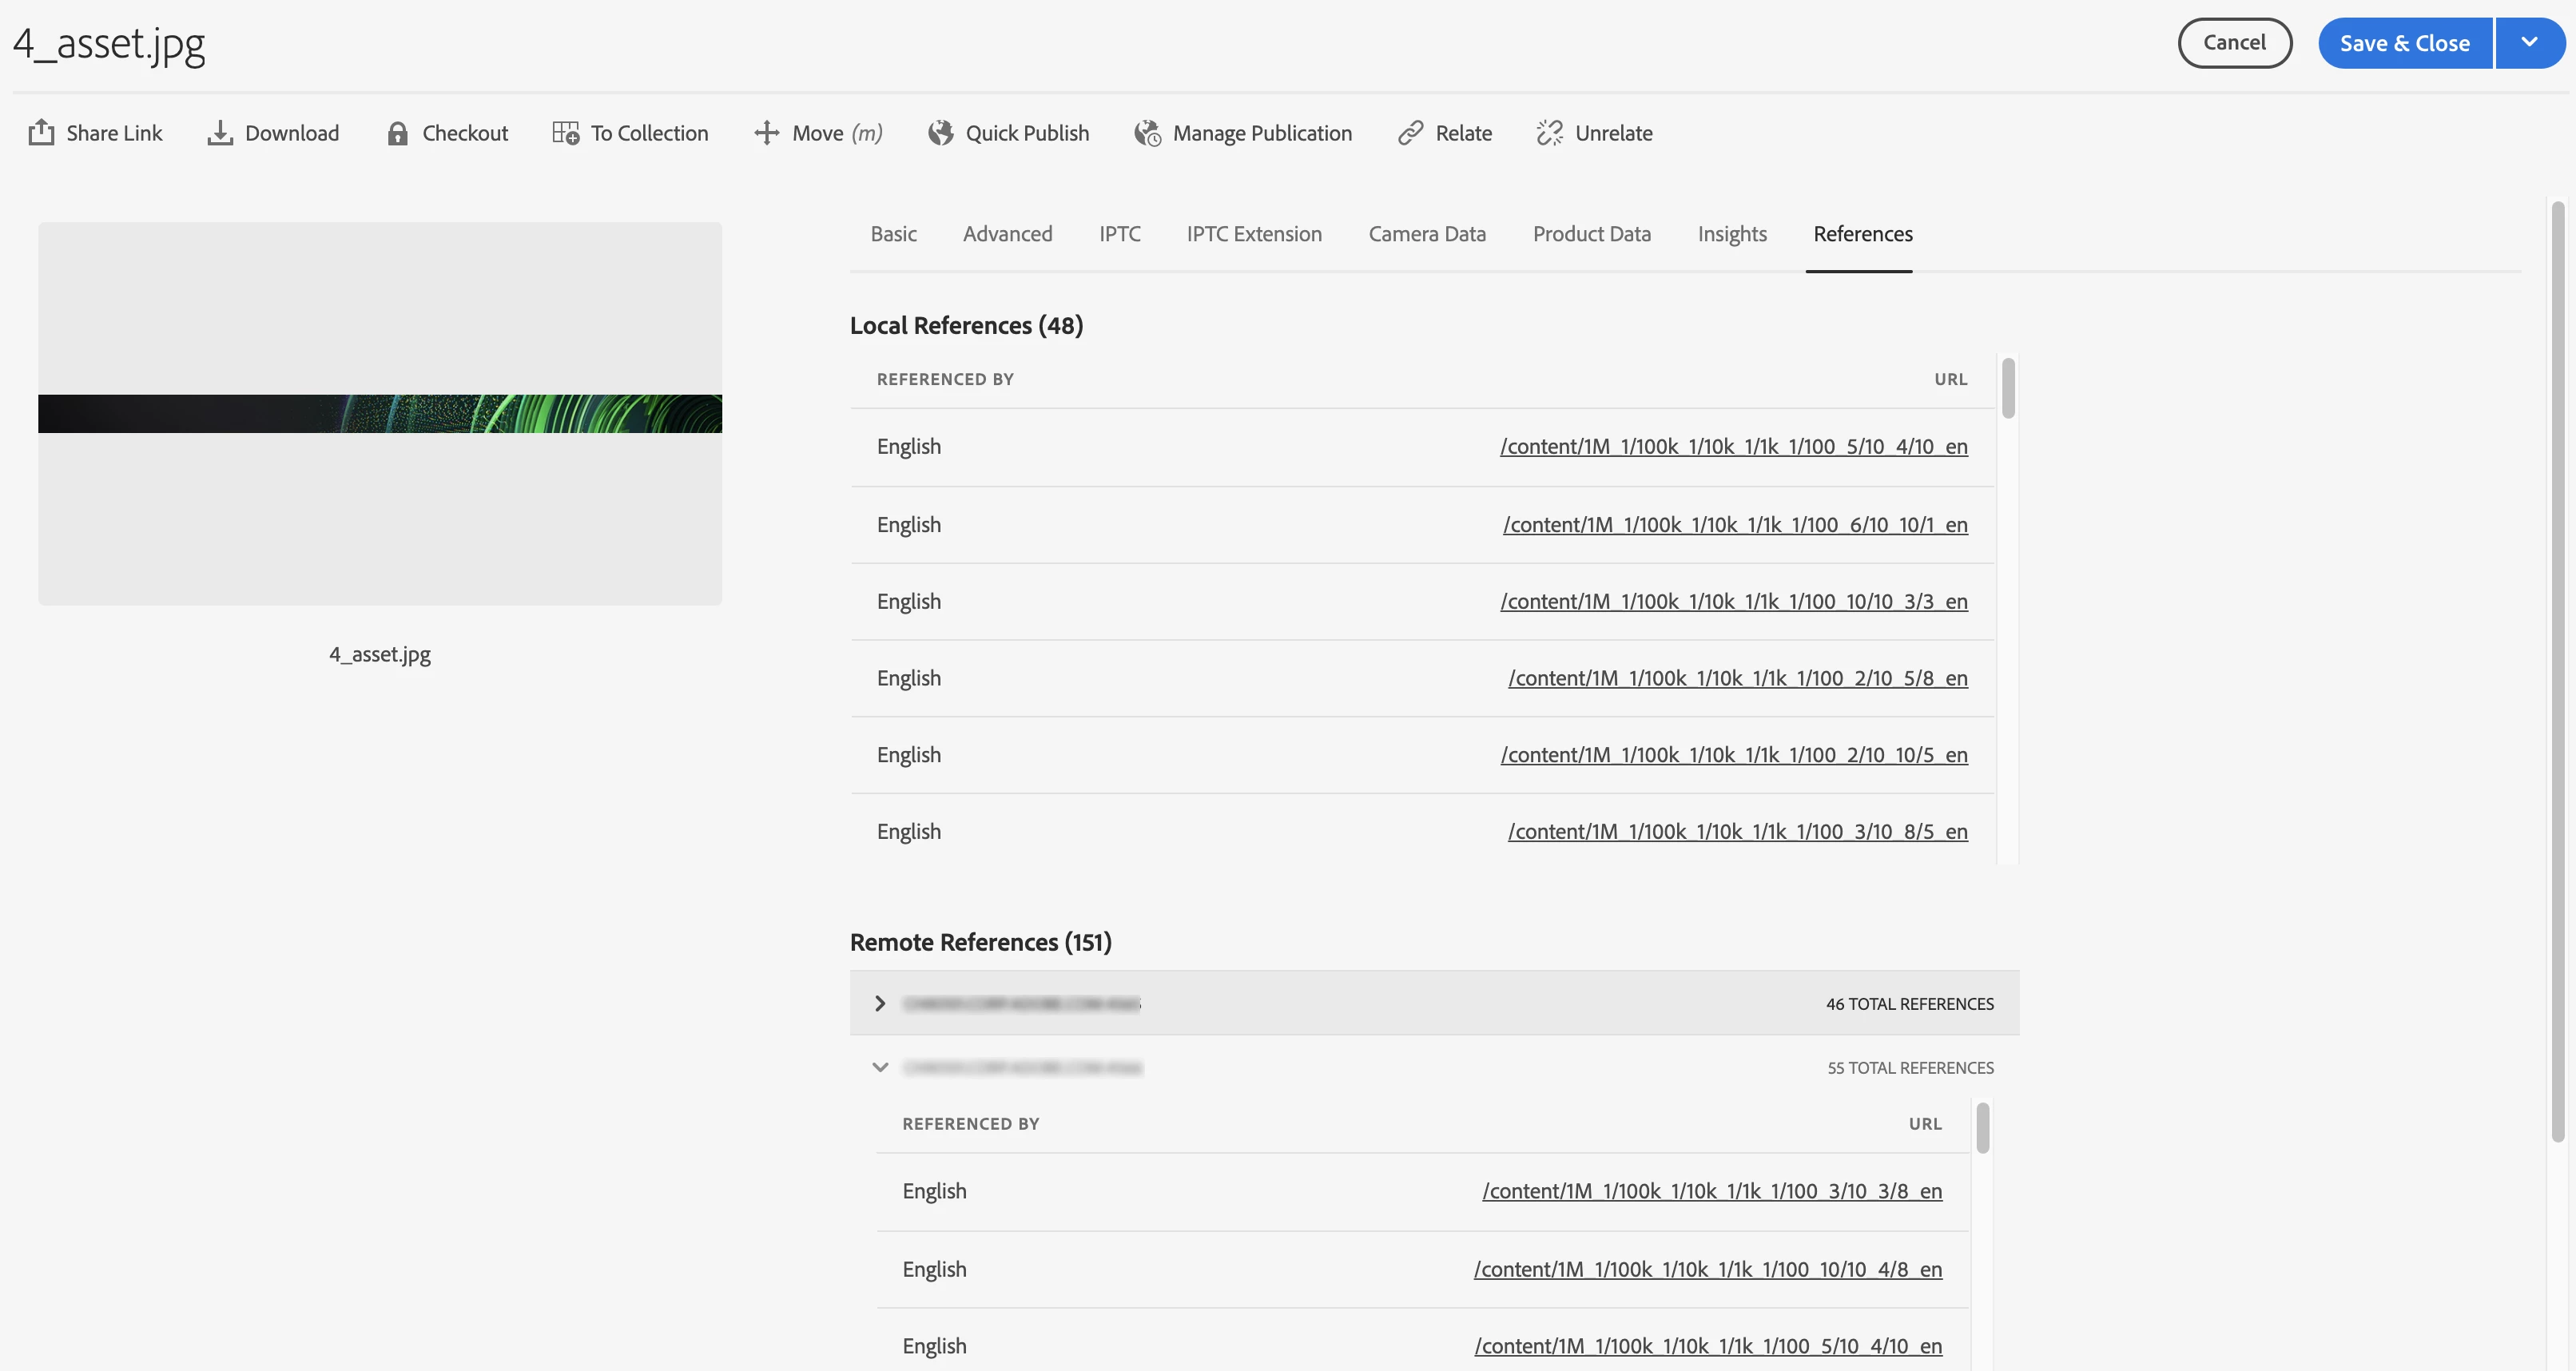Click the To Collection icon

pos(566,133)
